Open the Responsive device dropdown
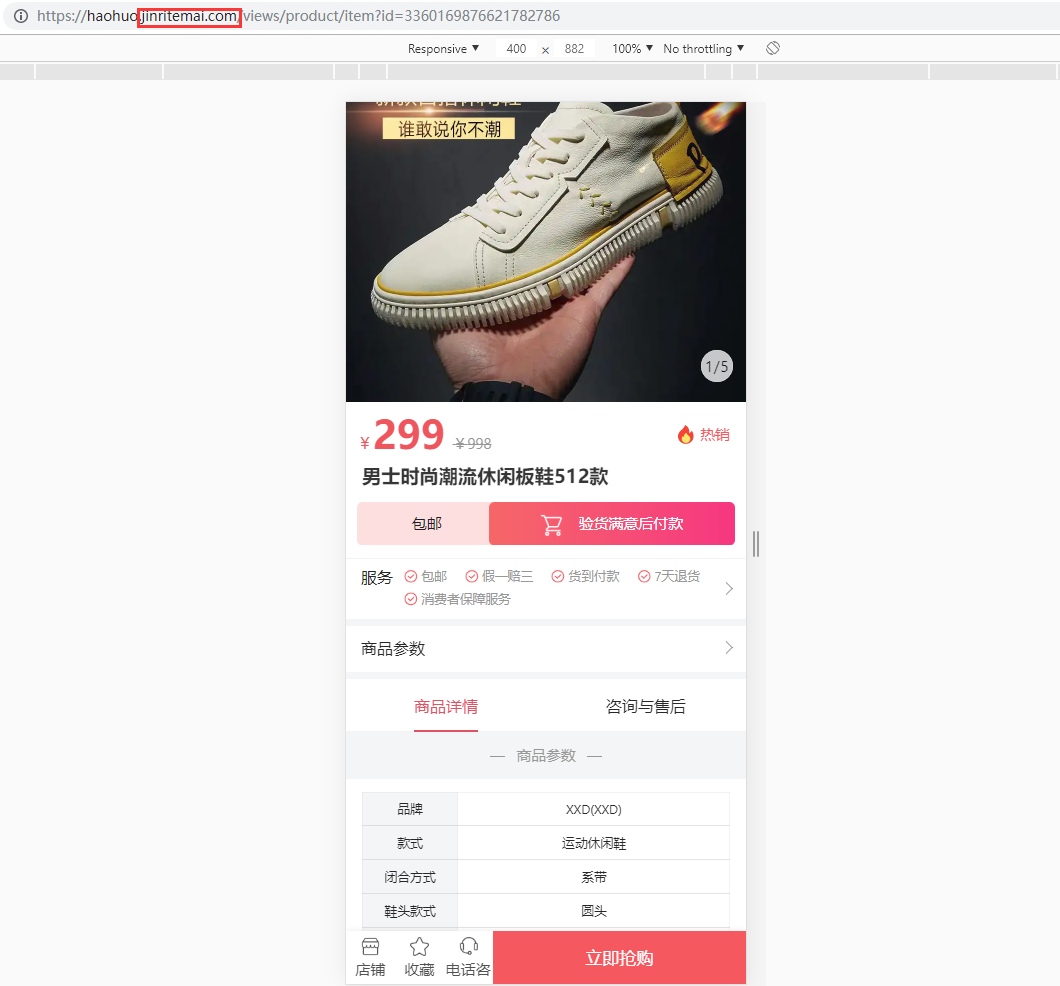 (x=443, y=49)
